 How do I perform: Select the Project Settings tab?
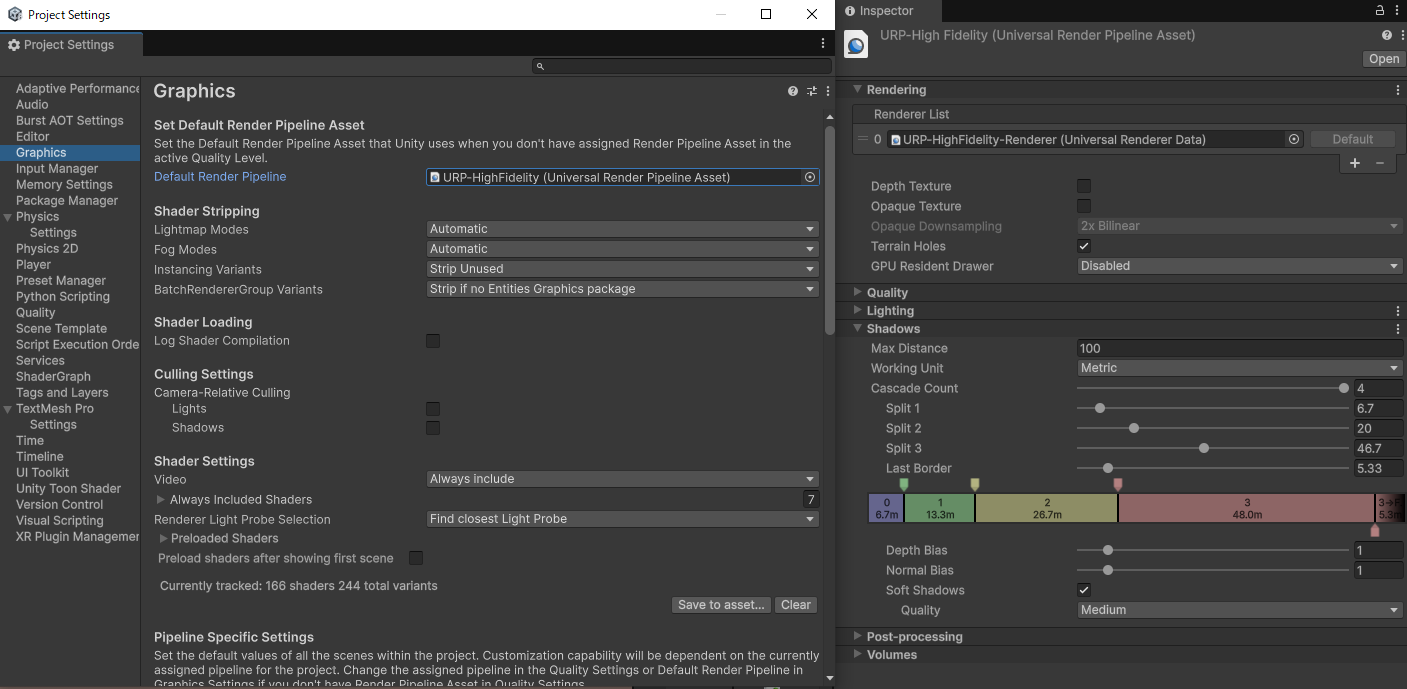[71, 45]
